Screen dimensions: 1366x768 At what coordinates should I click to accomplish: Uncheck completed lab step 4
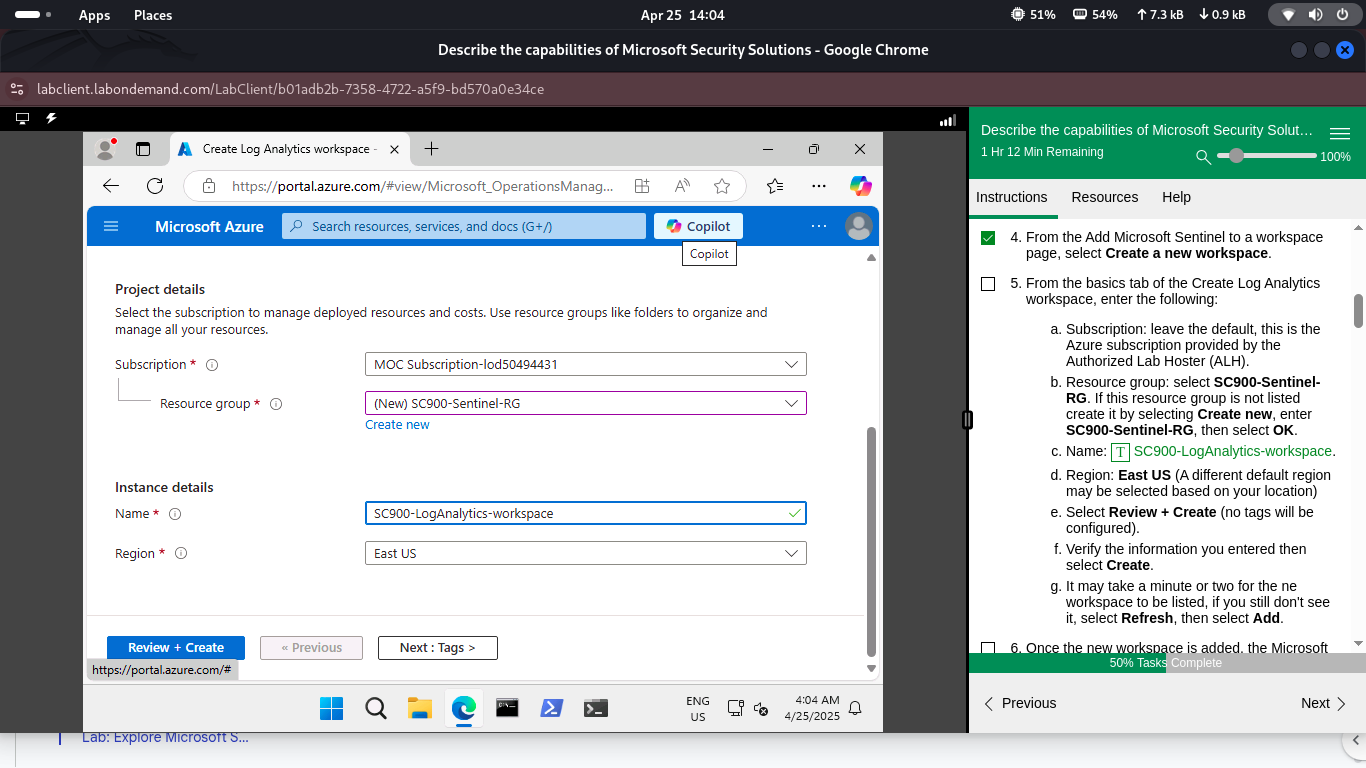988,238
